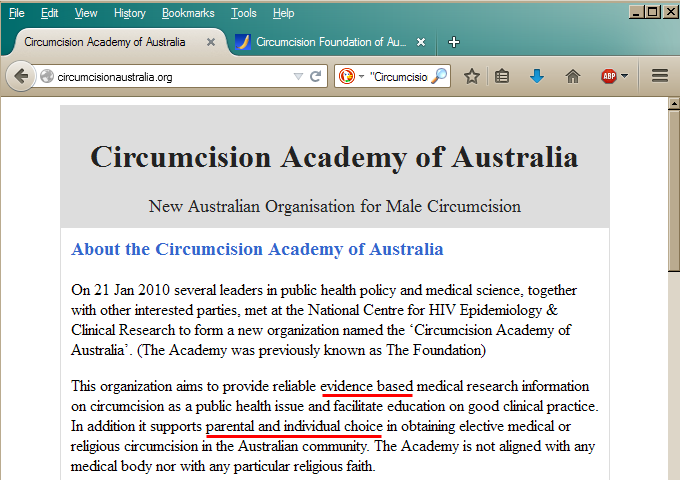Click the search magnifier icon

pyautogui.click(x=439, y=76)
